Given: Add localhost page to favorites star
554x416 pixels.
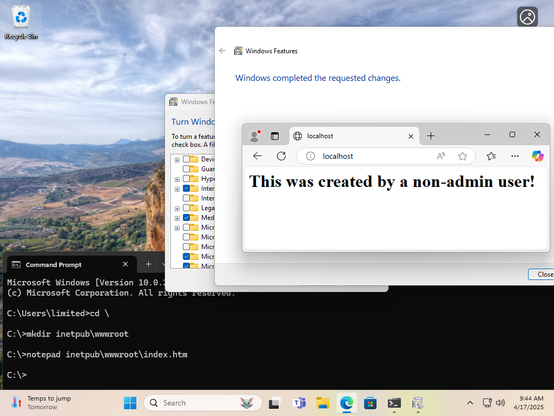Looking at the screenshot, I should coord(462,156).
